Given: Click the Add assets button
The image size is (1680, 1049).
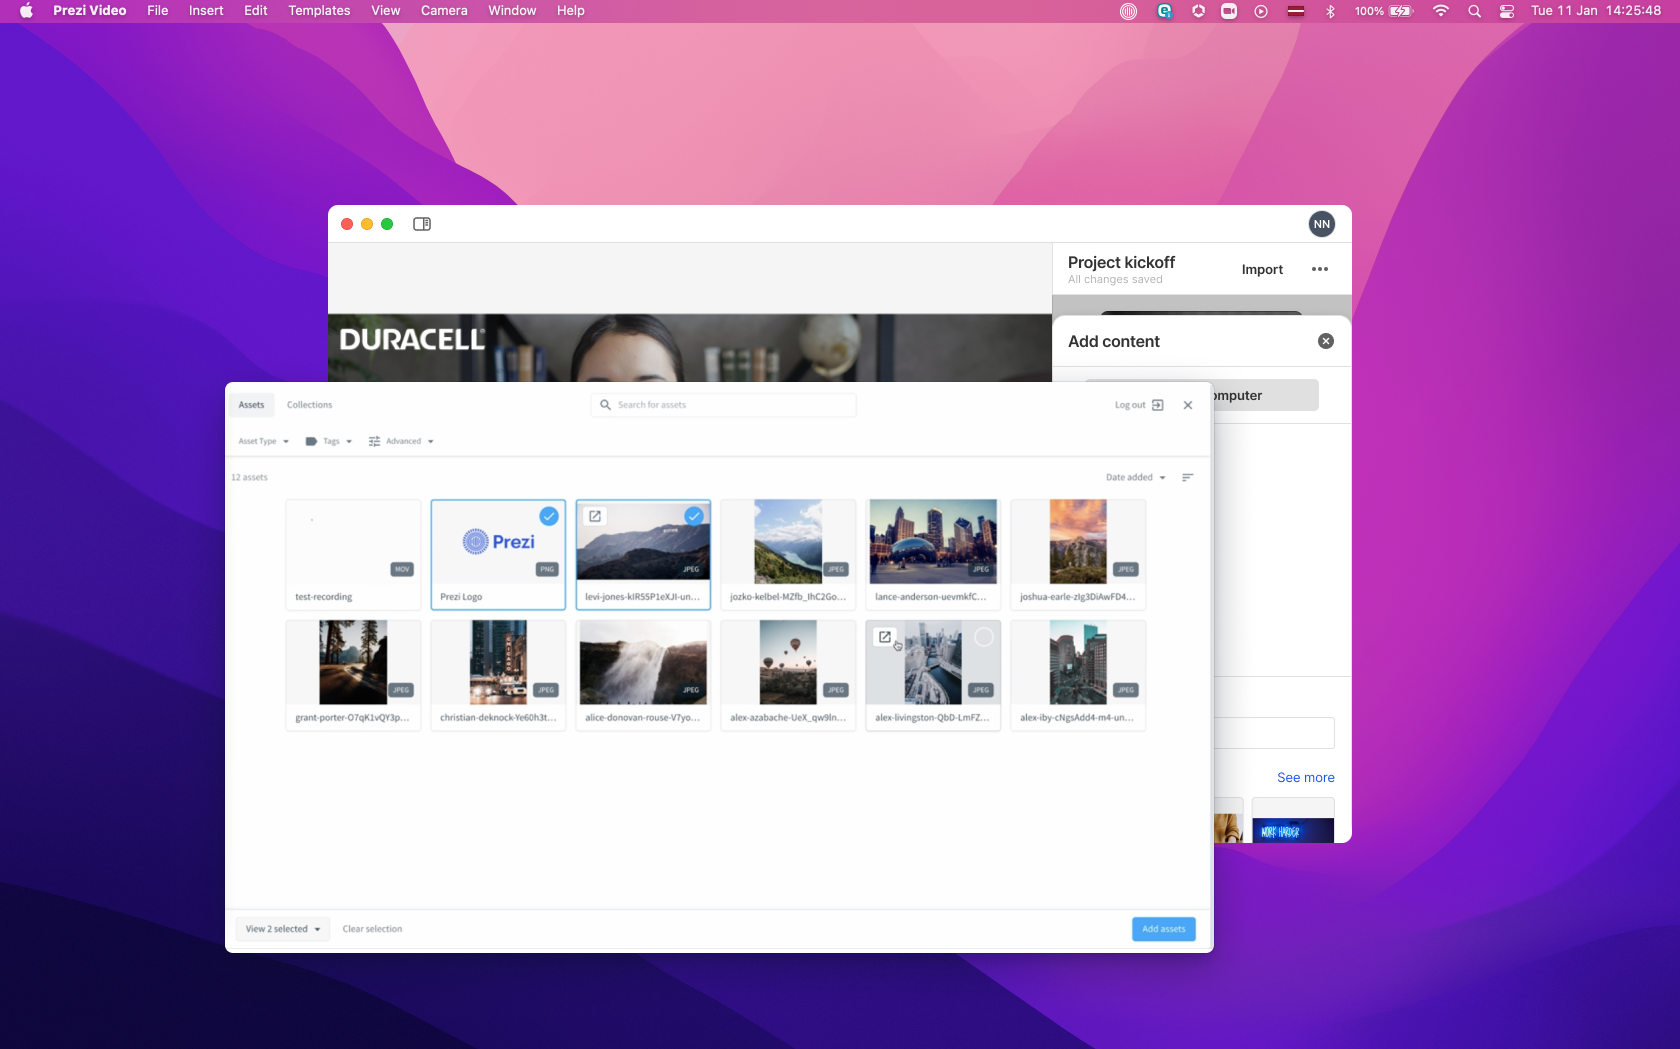Looking at the screenshot, I should (1164, 929).
